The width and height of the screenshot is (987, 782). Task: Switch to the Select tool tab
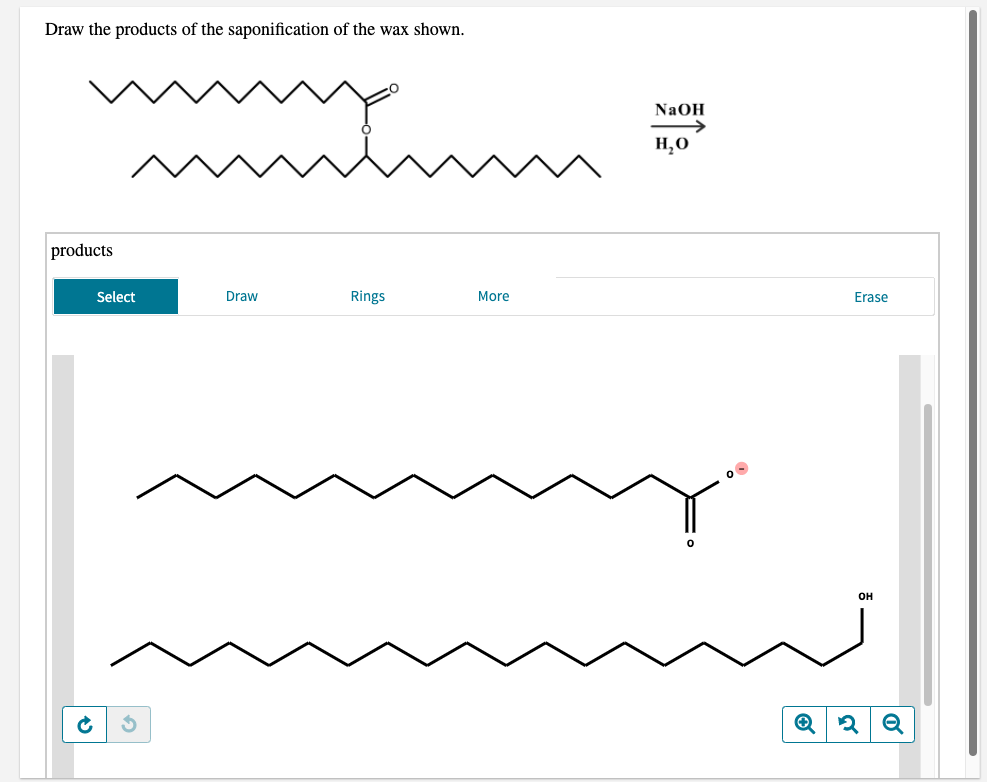coord(115,296)
